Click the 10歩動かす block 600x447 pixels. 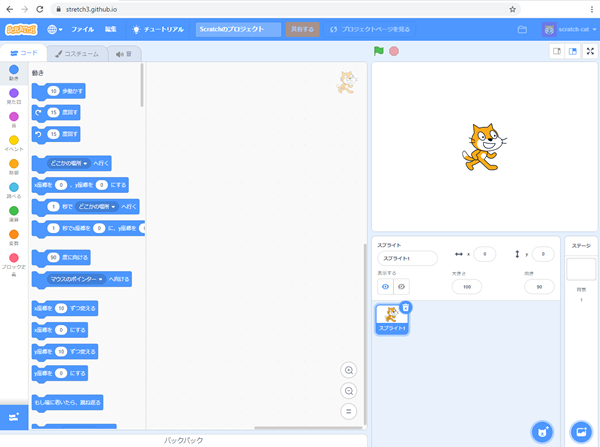pyautogui.click(x=59, y=91)
